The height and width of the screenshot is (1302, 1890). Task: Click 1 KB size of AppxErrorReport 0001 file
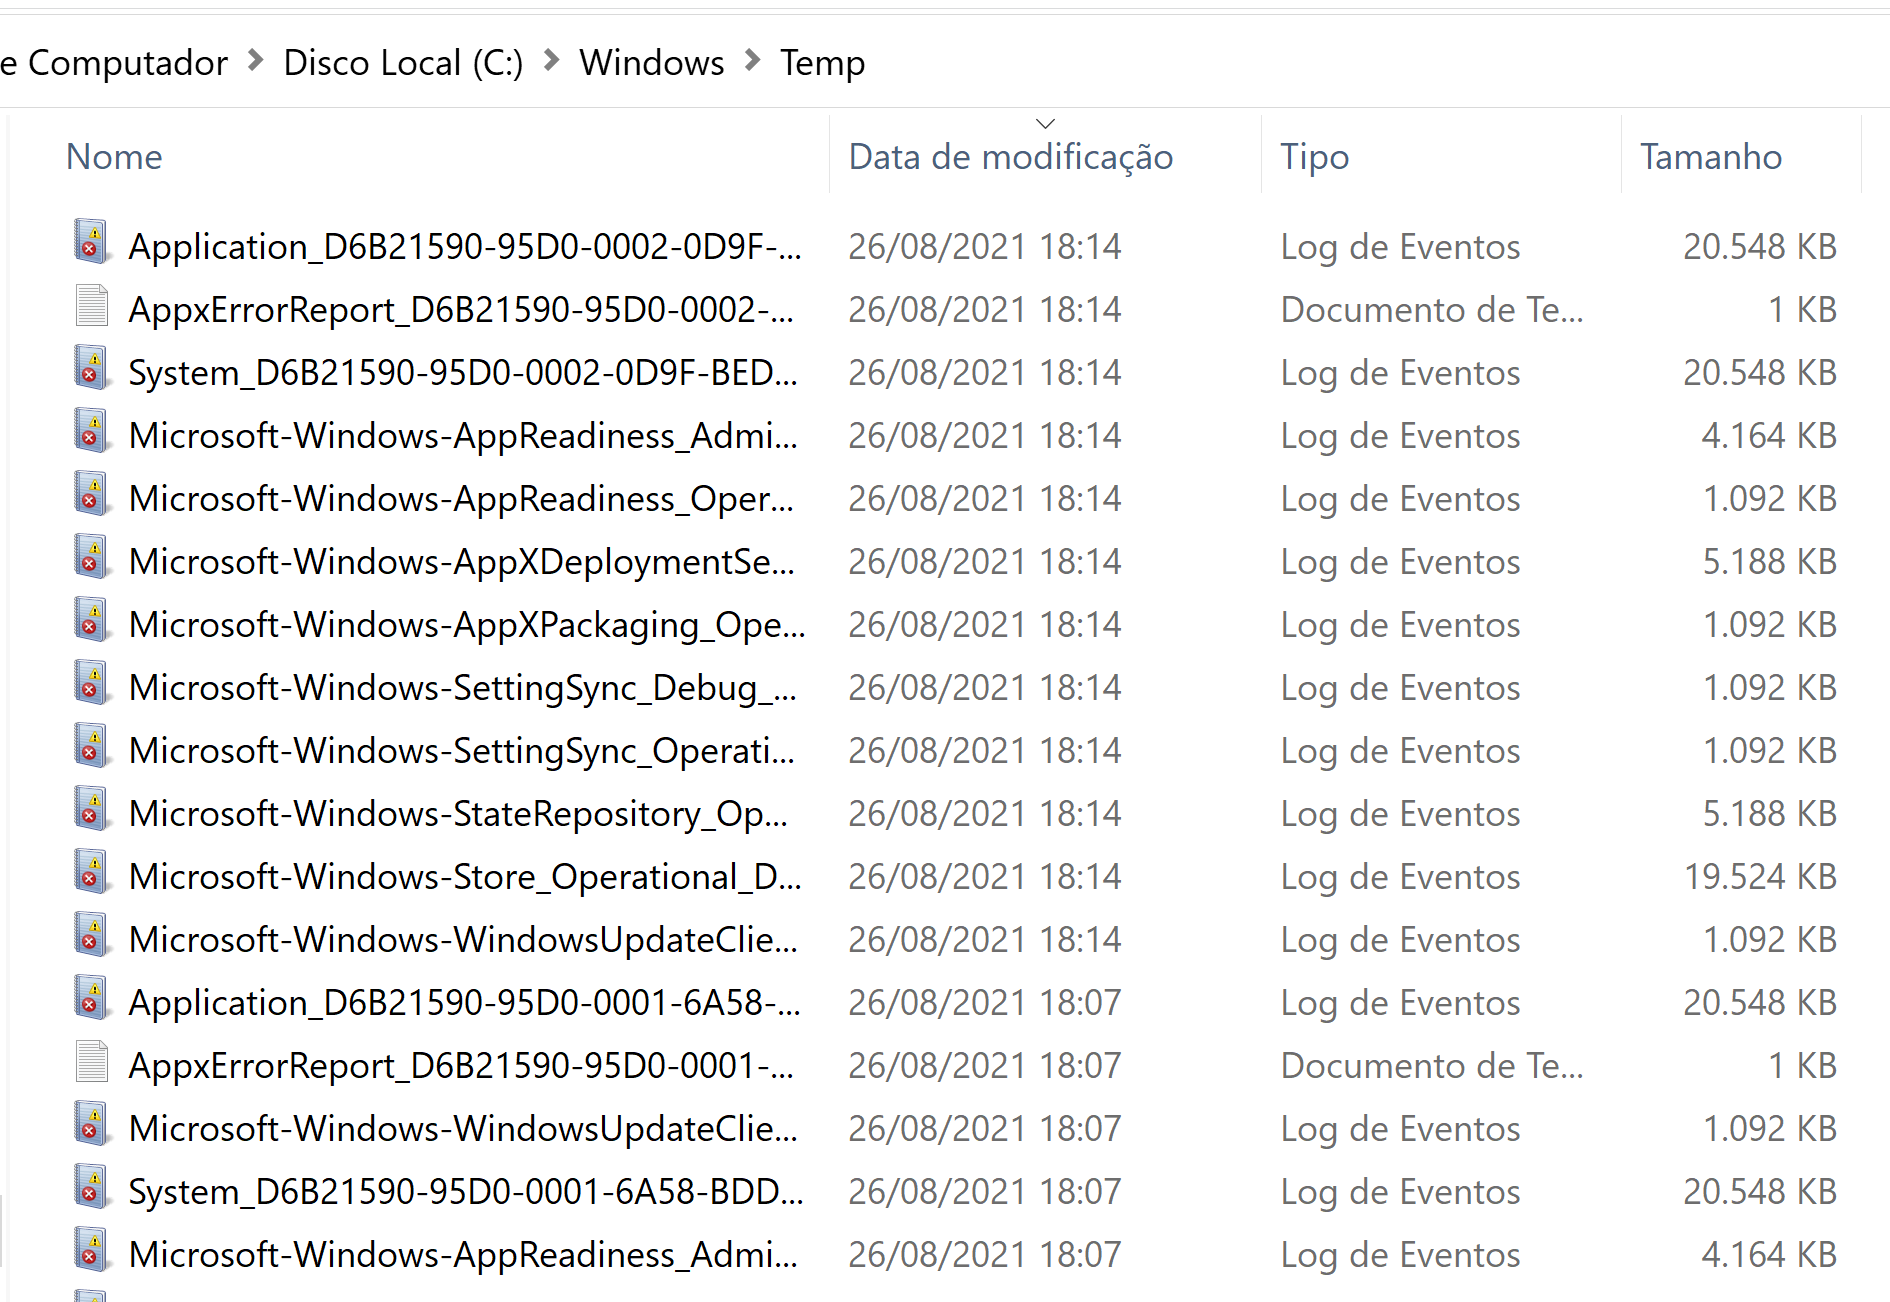click(x=1803, y=1066)
